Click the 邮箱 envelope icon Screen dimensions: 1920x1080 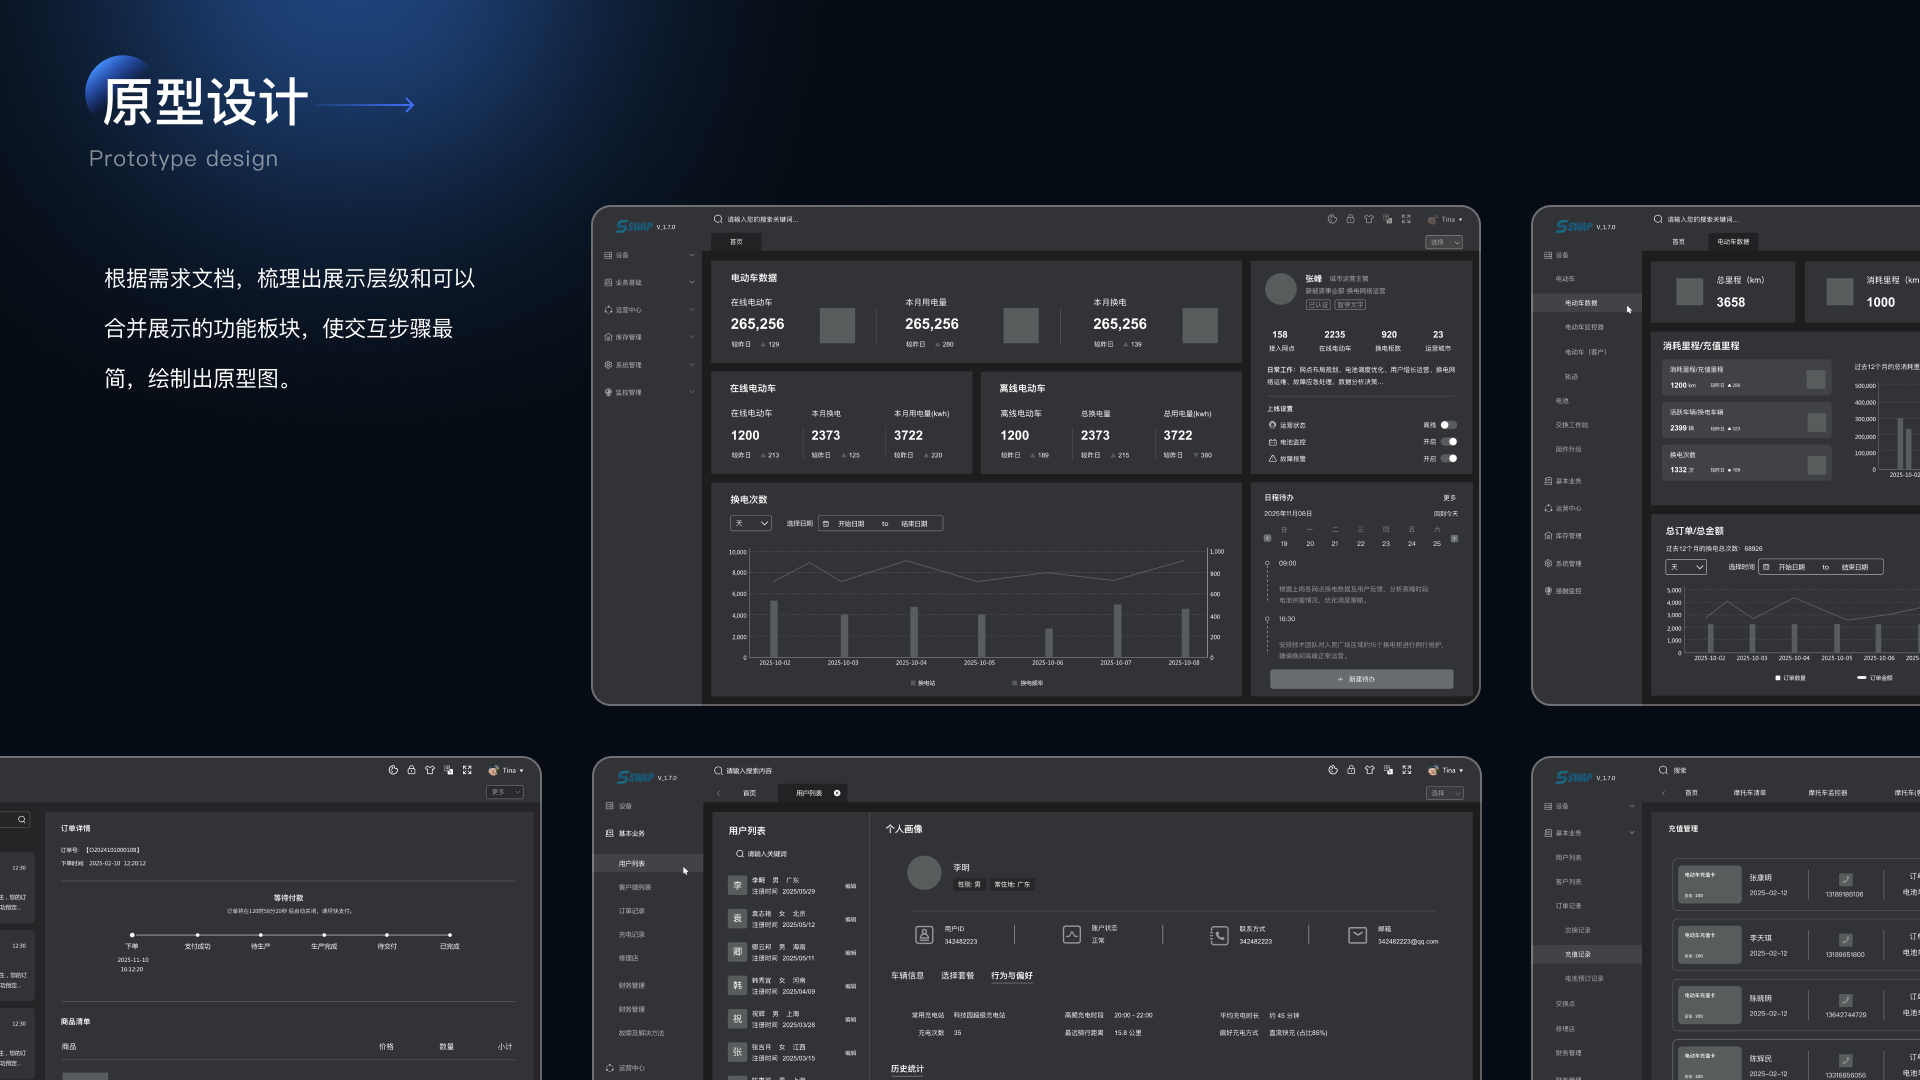point(1357,935)
